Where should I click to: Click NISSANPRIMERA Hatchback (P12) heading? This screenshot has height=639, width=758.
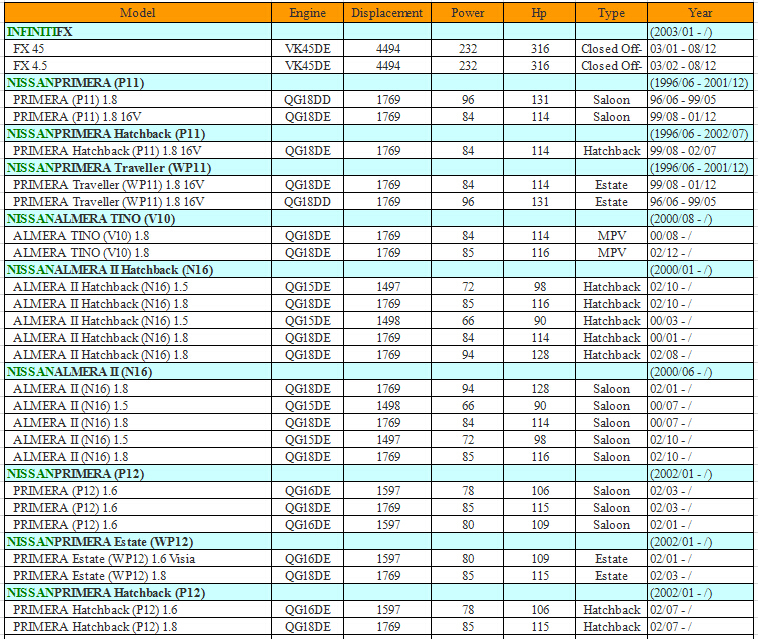coord(106,593)
